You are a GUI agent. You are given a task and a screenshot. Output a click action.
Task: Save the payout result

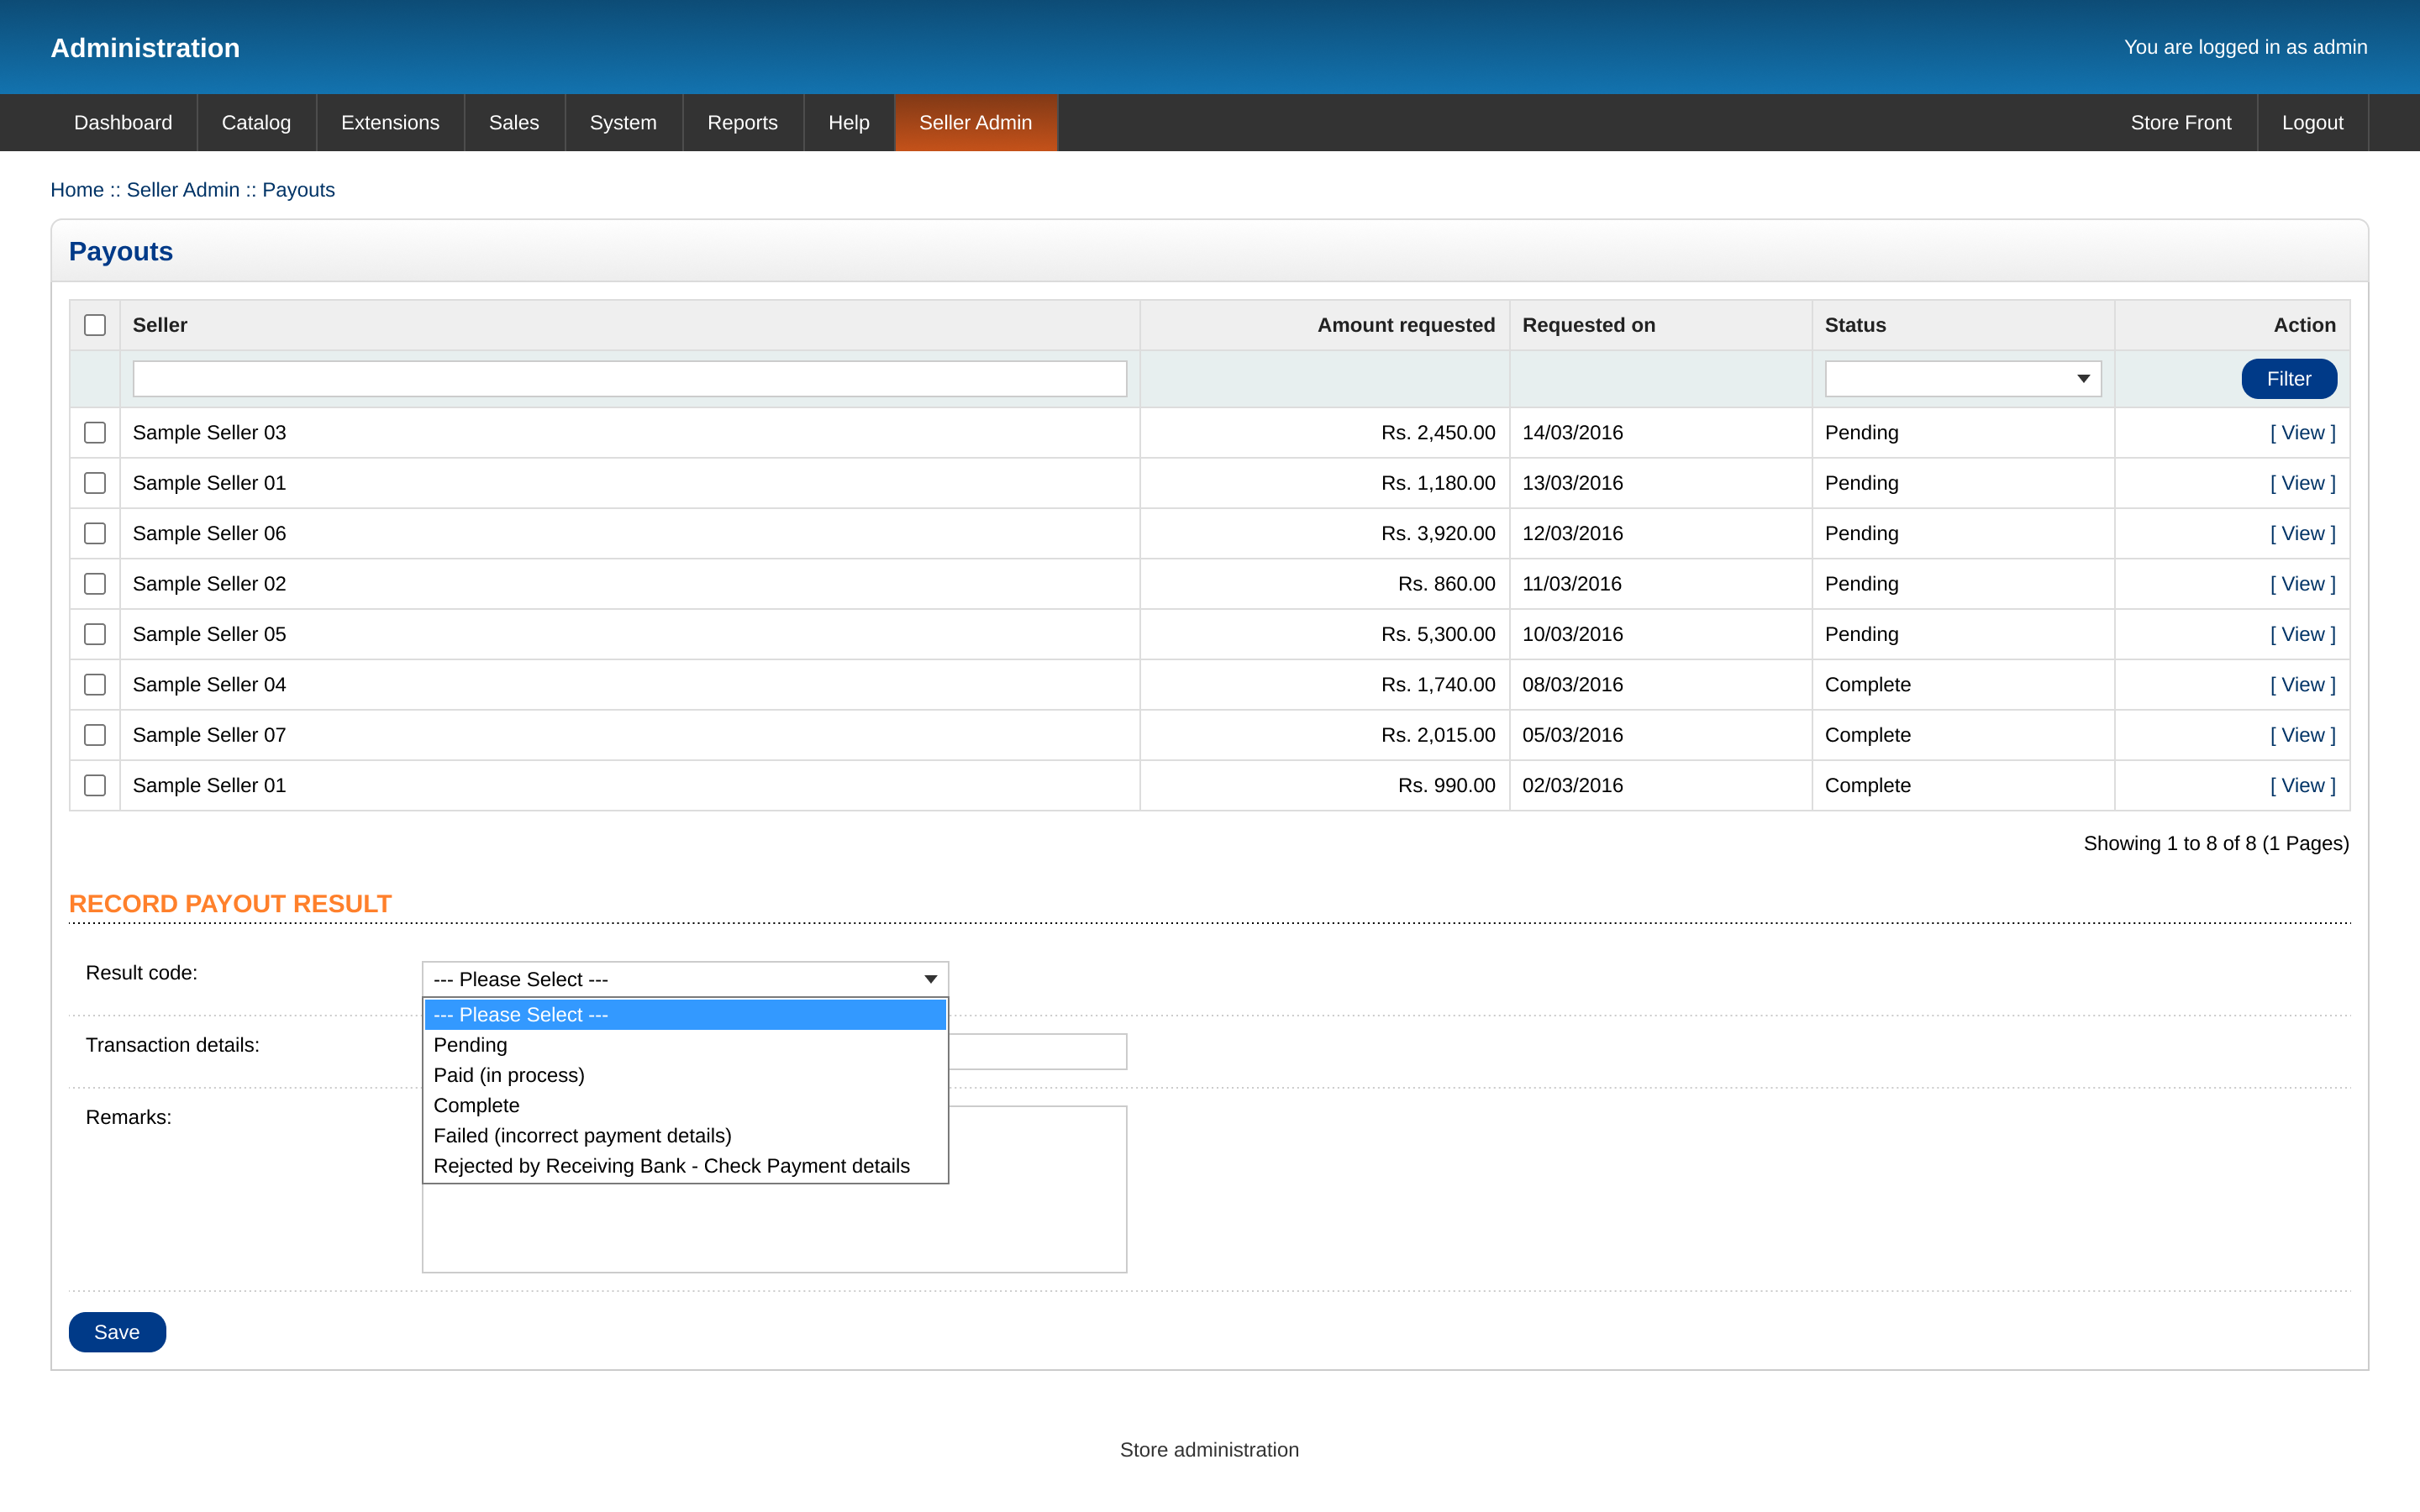point(117,1332)
